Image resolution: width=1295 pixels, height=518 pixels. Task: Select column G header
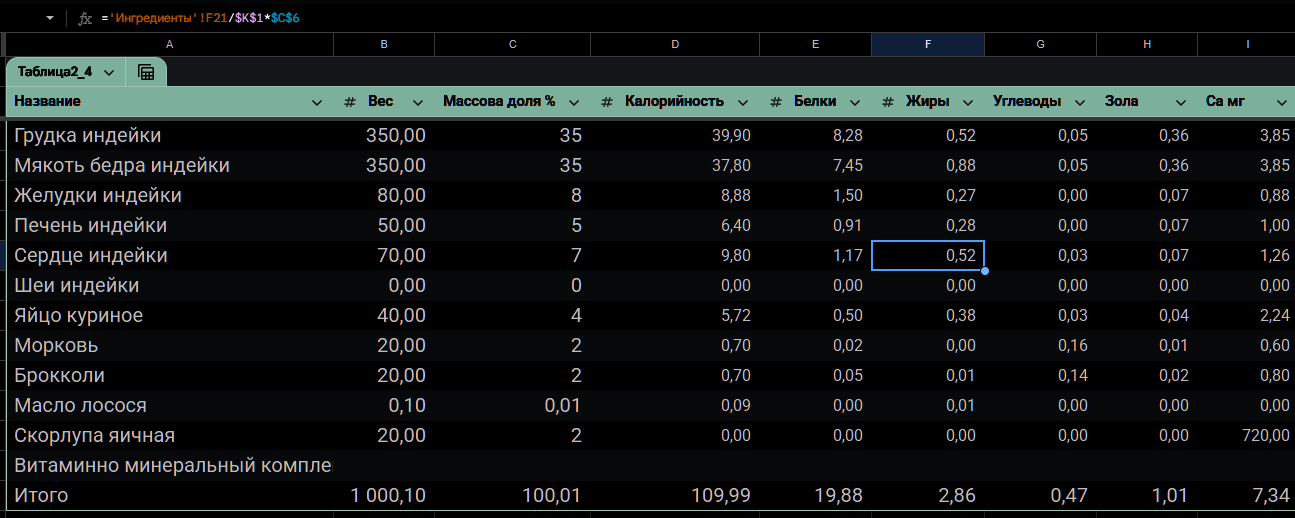1041,44
